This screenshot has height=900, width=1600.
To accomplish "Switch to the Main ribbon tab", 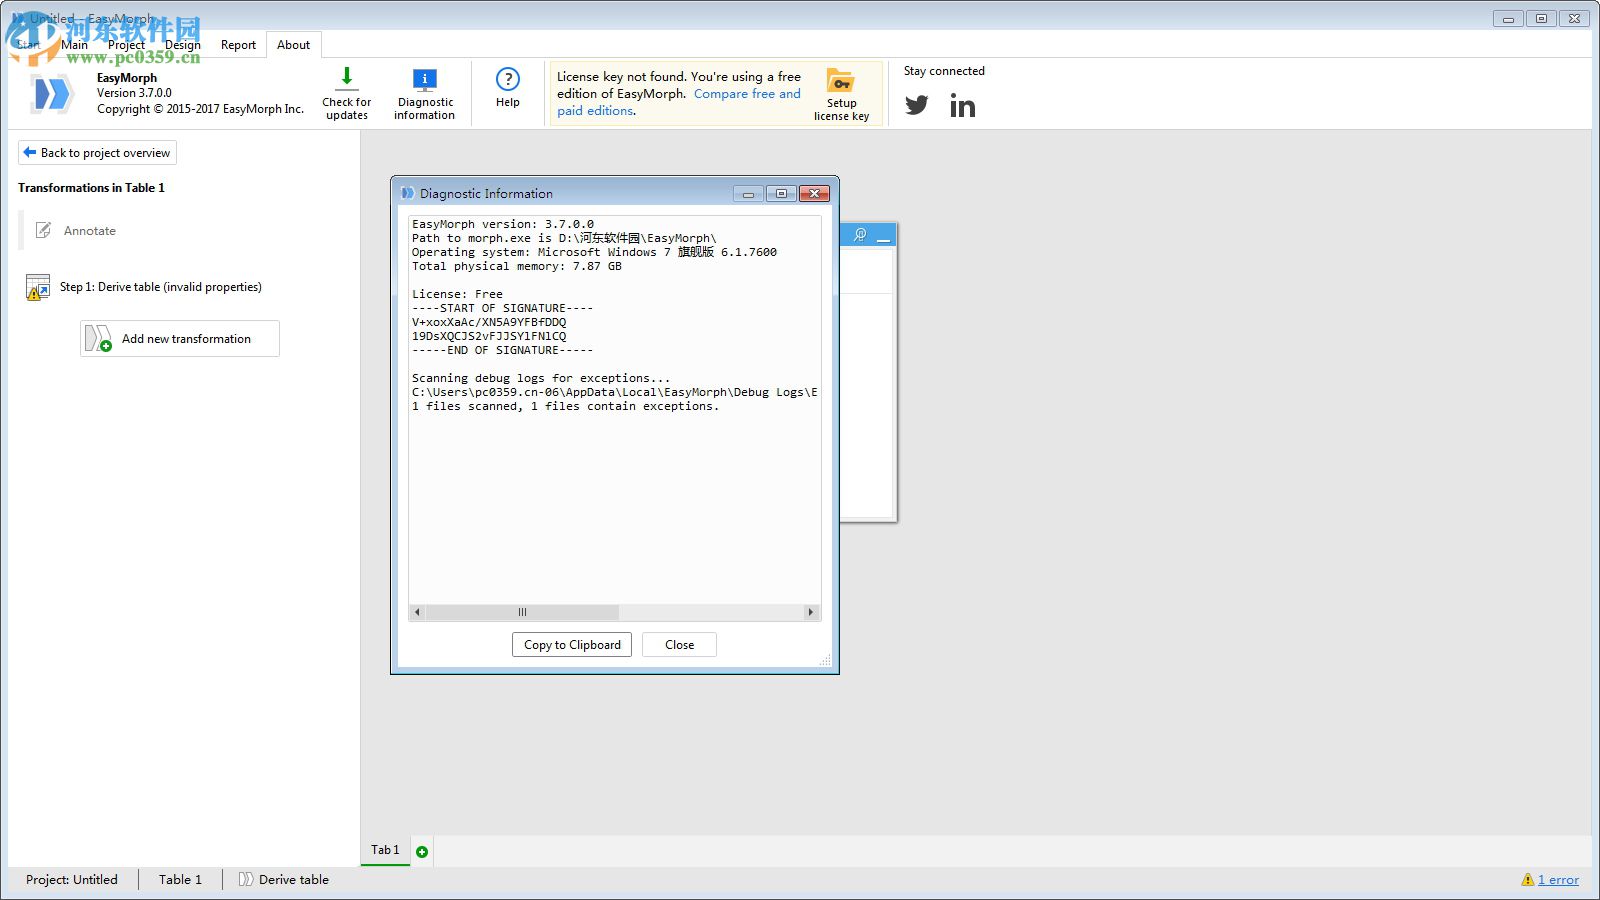I will (x=75, y=45).
